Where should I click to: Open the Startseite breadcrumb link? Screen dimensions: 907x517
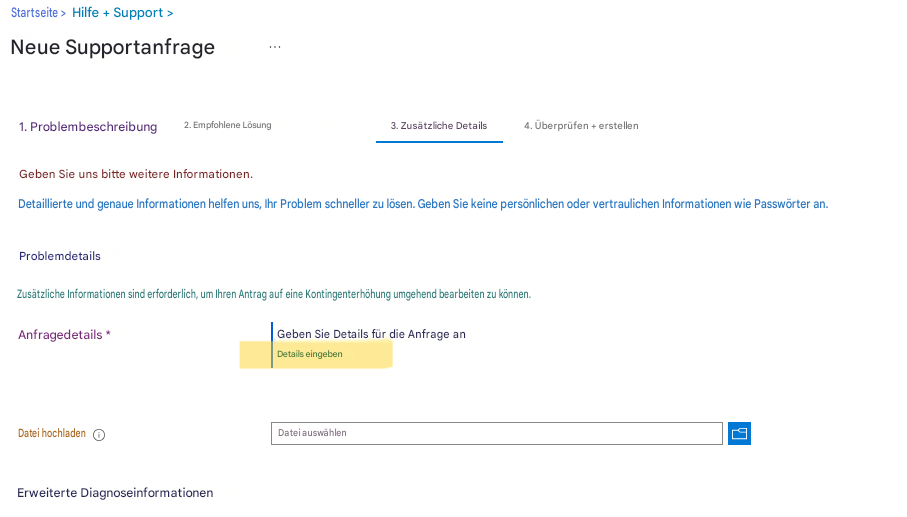(x=34, y=13)
